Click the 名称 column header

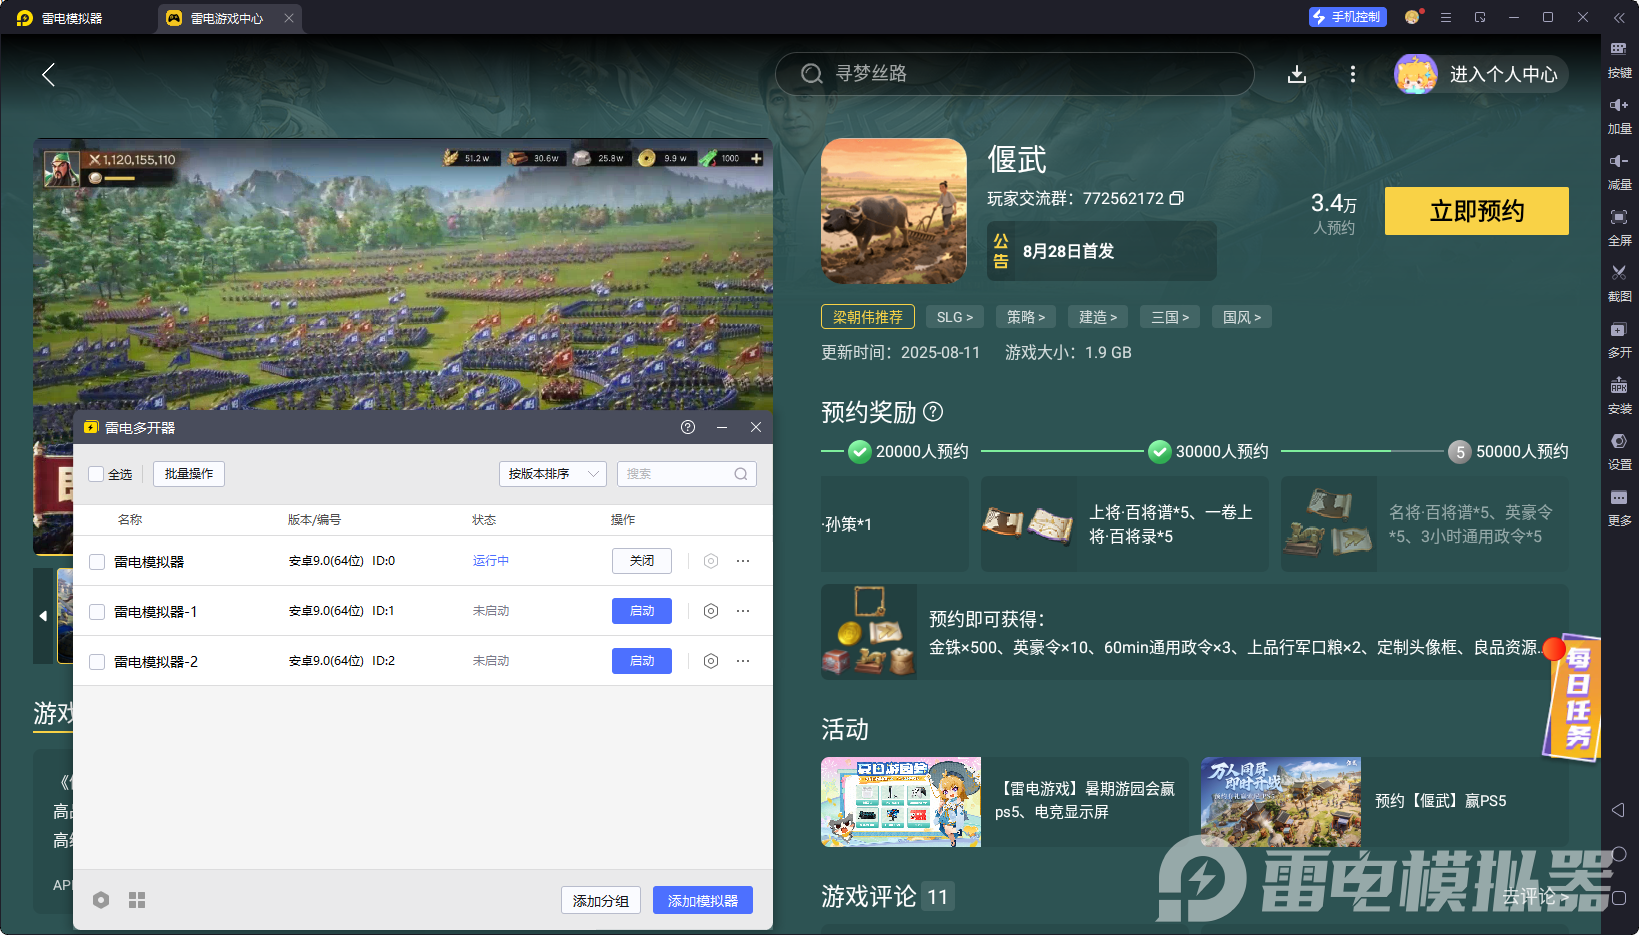tap(130, 520)
